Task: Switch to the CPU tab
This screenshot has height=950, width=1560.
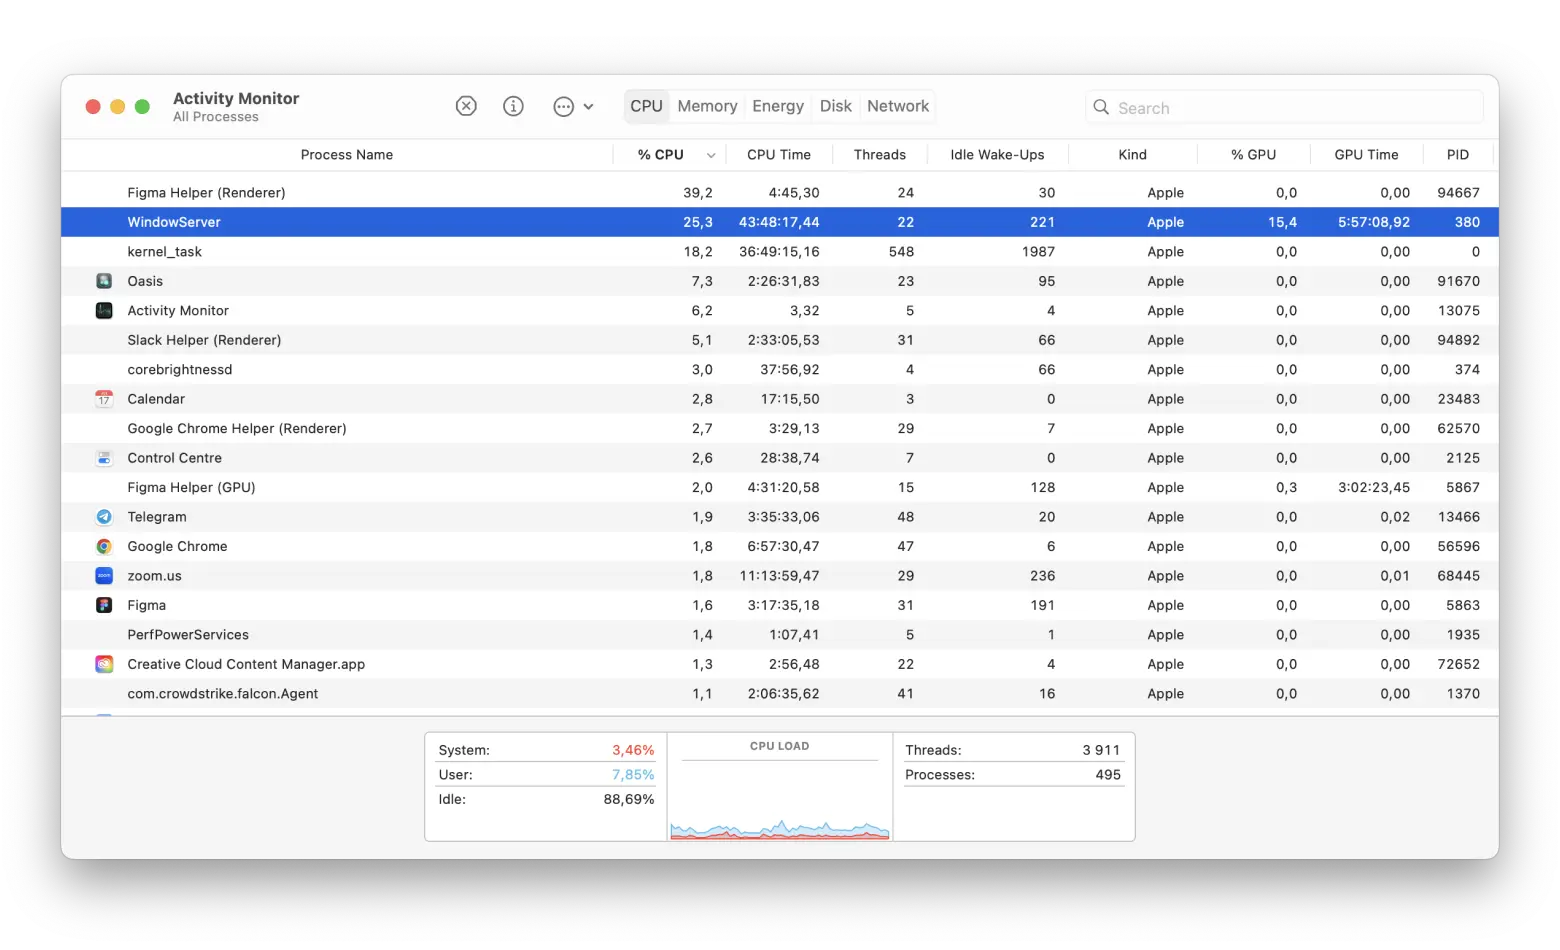Action: (x=646, y=106)
